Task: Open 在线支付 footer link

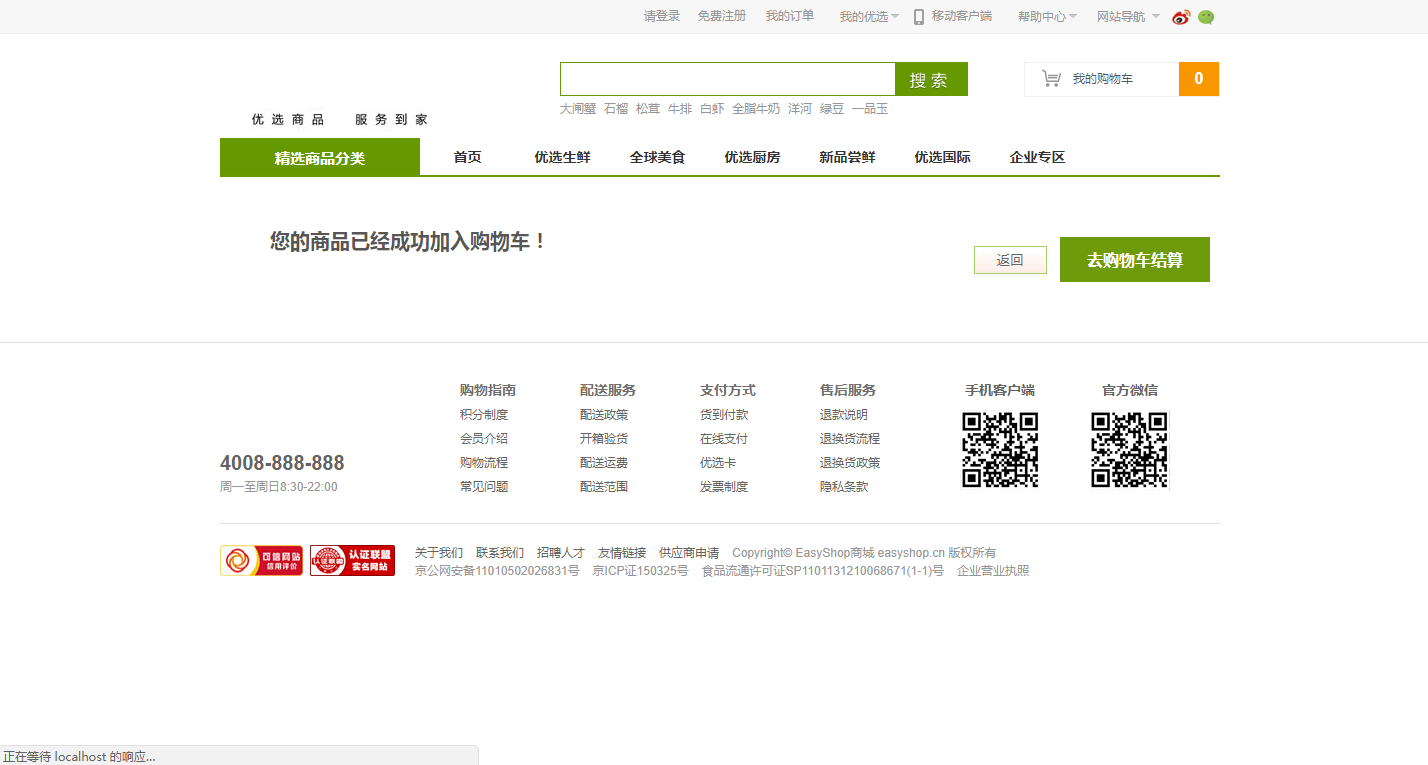Action: point(724,439)
